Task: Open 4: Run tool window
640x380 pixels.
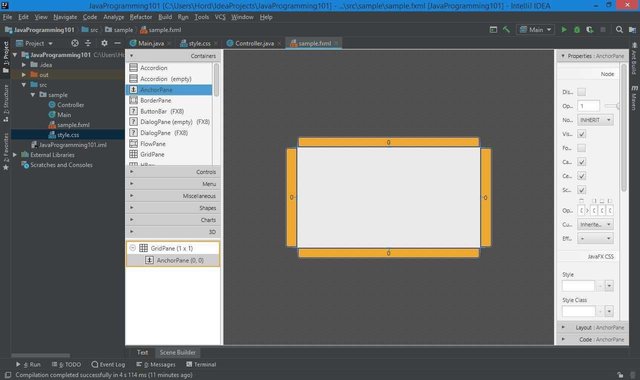Action: pyautogui.click(x=28, y=364)
